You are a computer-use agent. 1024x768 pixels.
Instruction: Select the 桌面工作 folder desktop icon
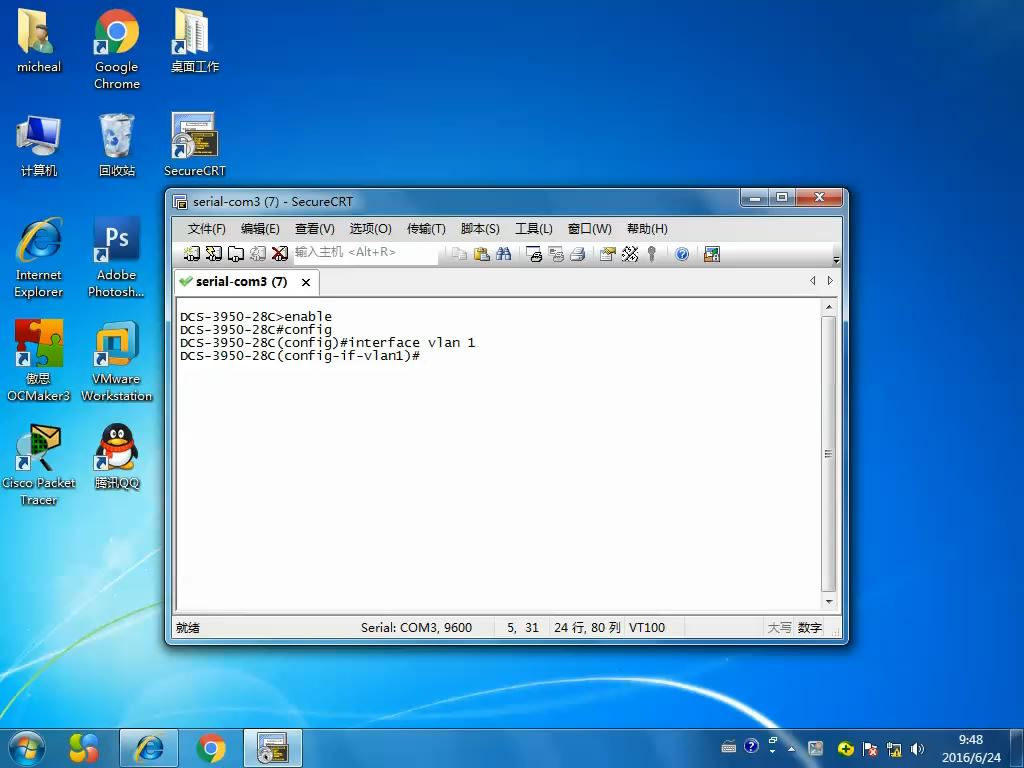coord(195,40)
